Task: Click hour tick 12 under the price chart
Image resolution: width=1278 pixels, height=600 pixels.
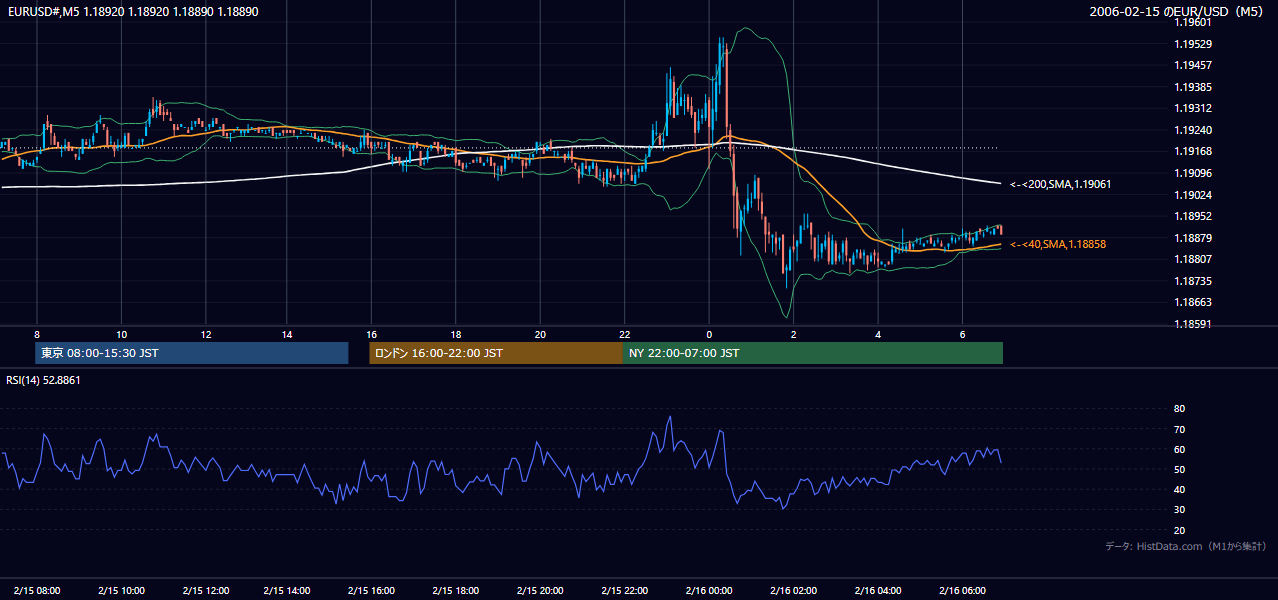Action: (205, 334)
